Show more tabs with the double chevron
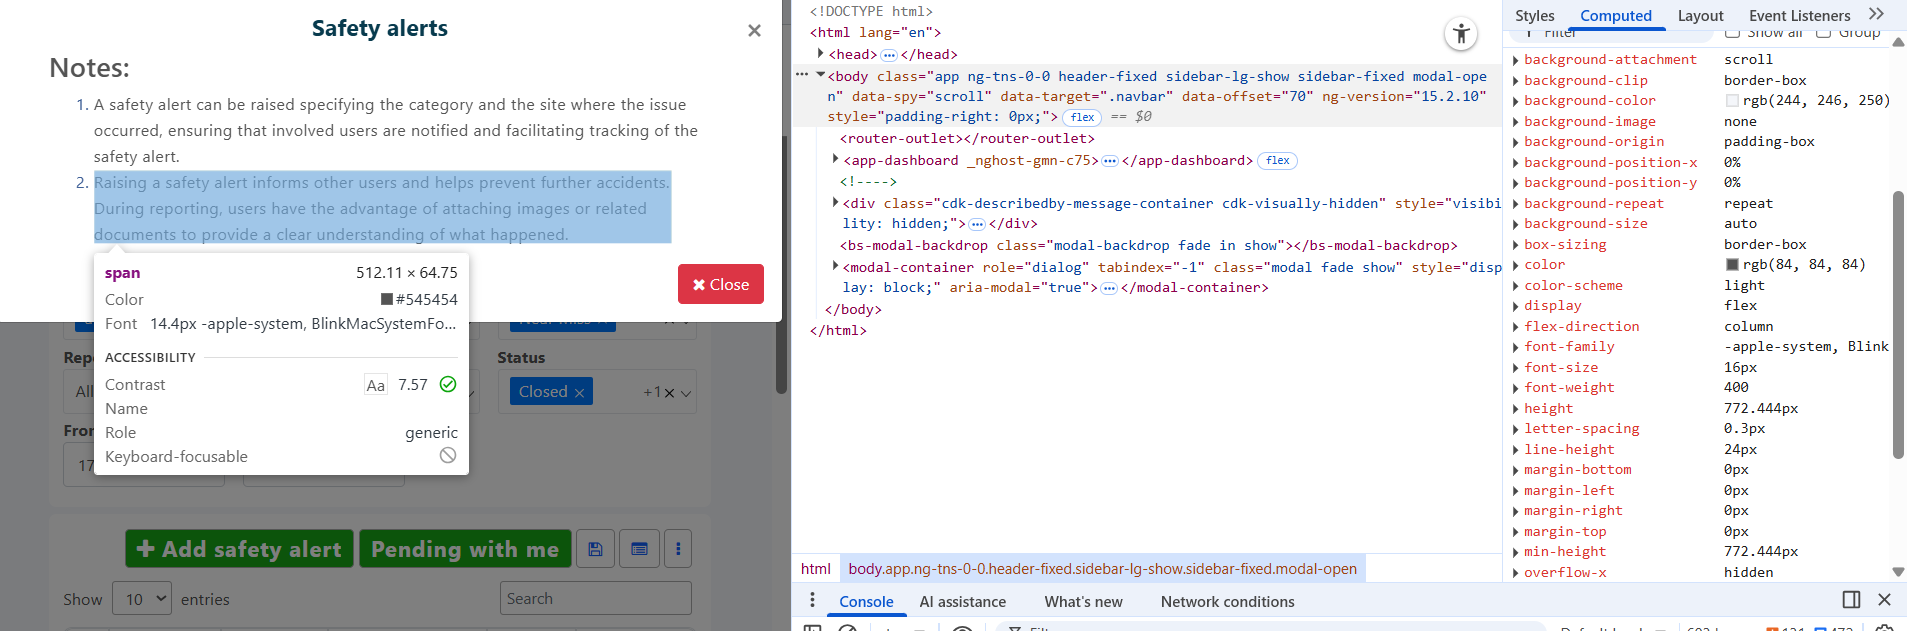 point(1876,14)
